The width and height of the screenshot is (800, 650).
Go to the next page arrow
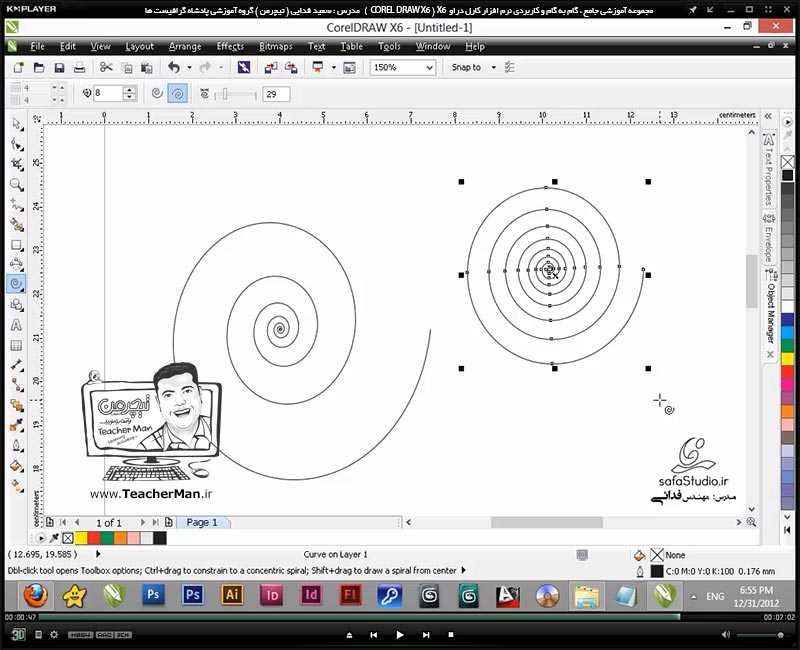142,522
